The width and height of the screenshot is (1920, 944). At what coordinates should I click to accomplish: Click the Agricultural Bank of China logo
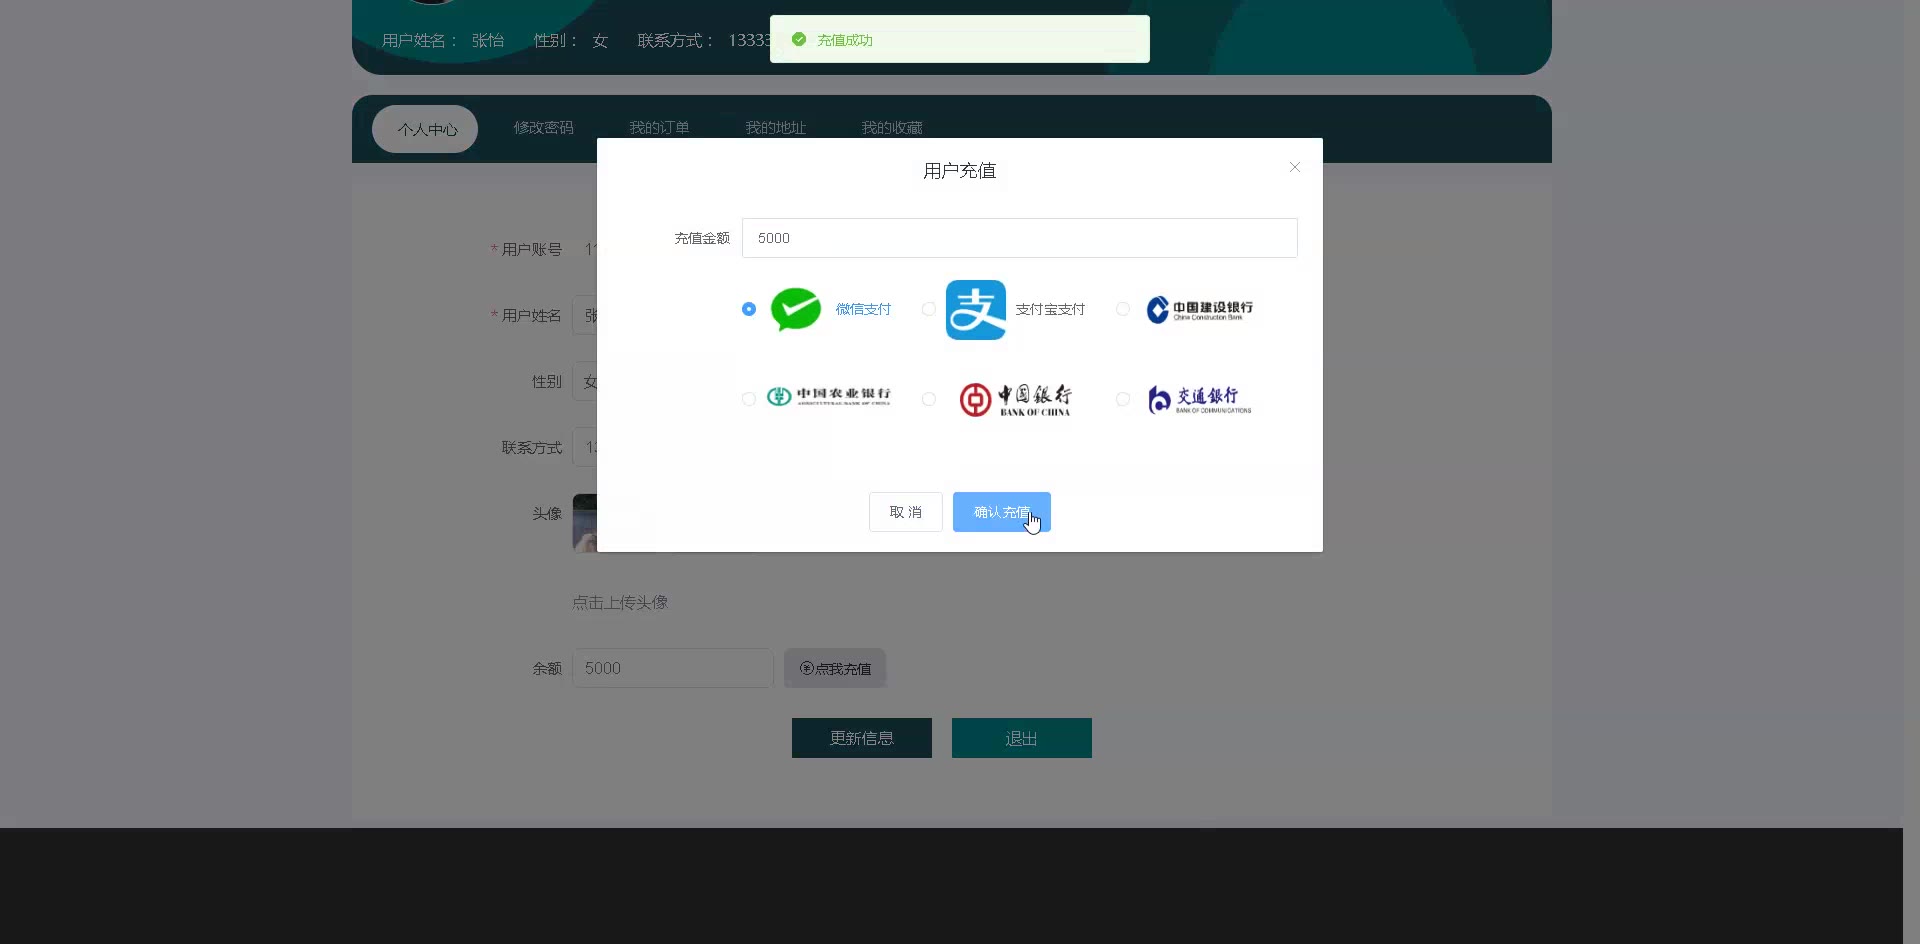(x=828, y=397)
